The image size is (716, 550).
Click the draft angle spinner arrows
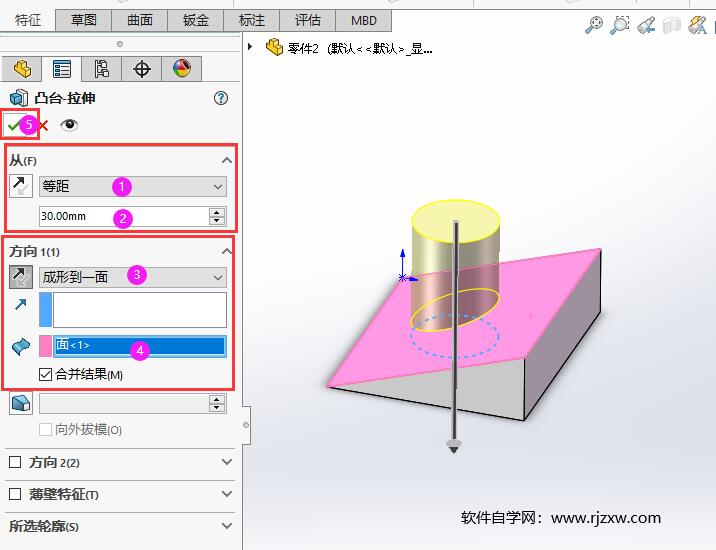pos(217,404)
